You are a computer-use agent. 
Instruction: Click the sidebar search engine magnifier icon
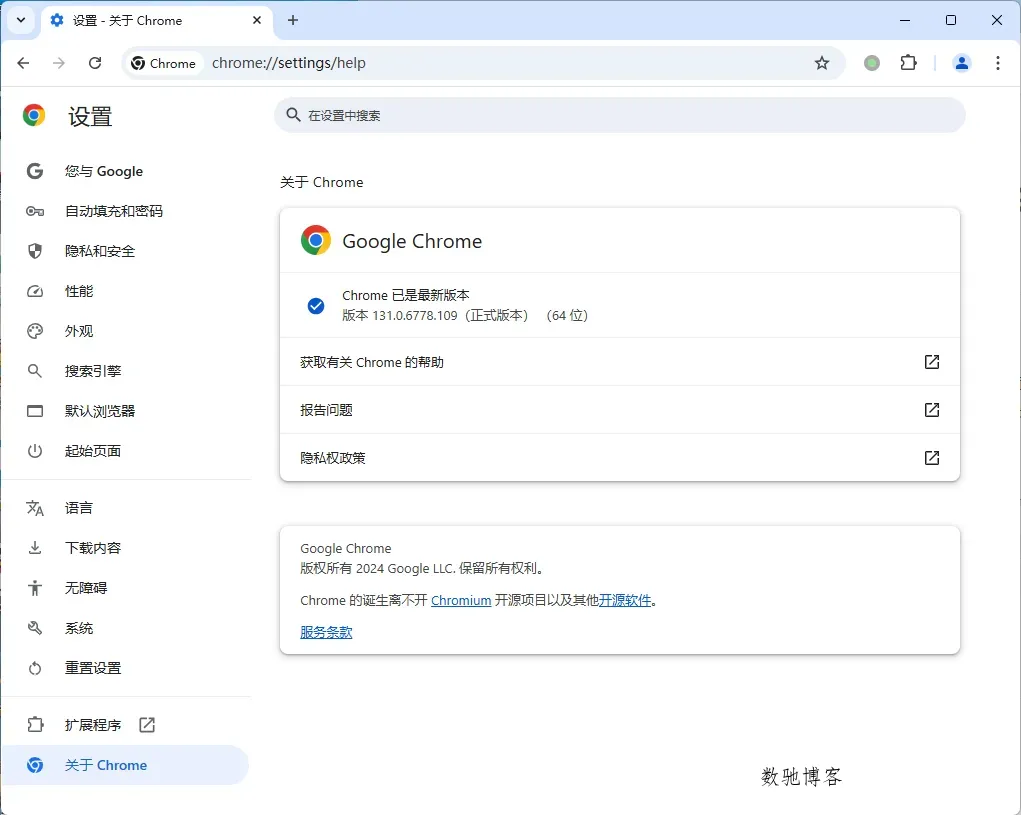coord(35,371)
